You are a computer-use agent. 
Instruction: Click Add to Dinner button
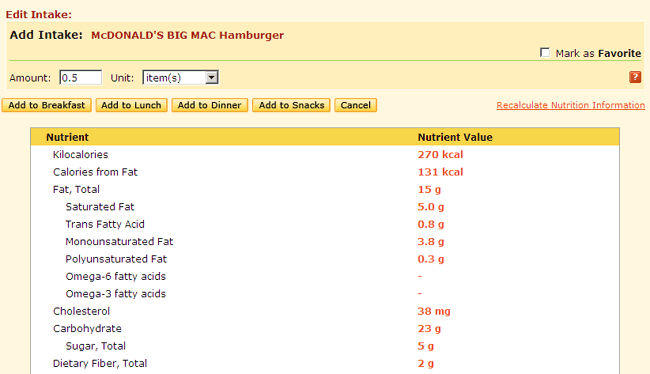point(209,105)
